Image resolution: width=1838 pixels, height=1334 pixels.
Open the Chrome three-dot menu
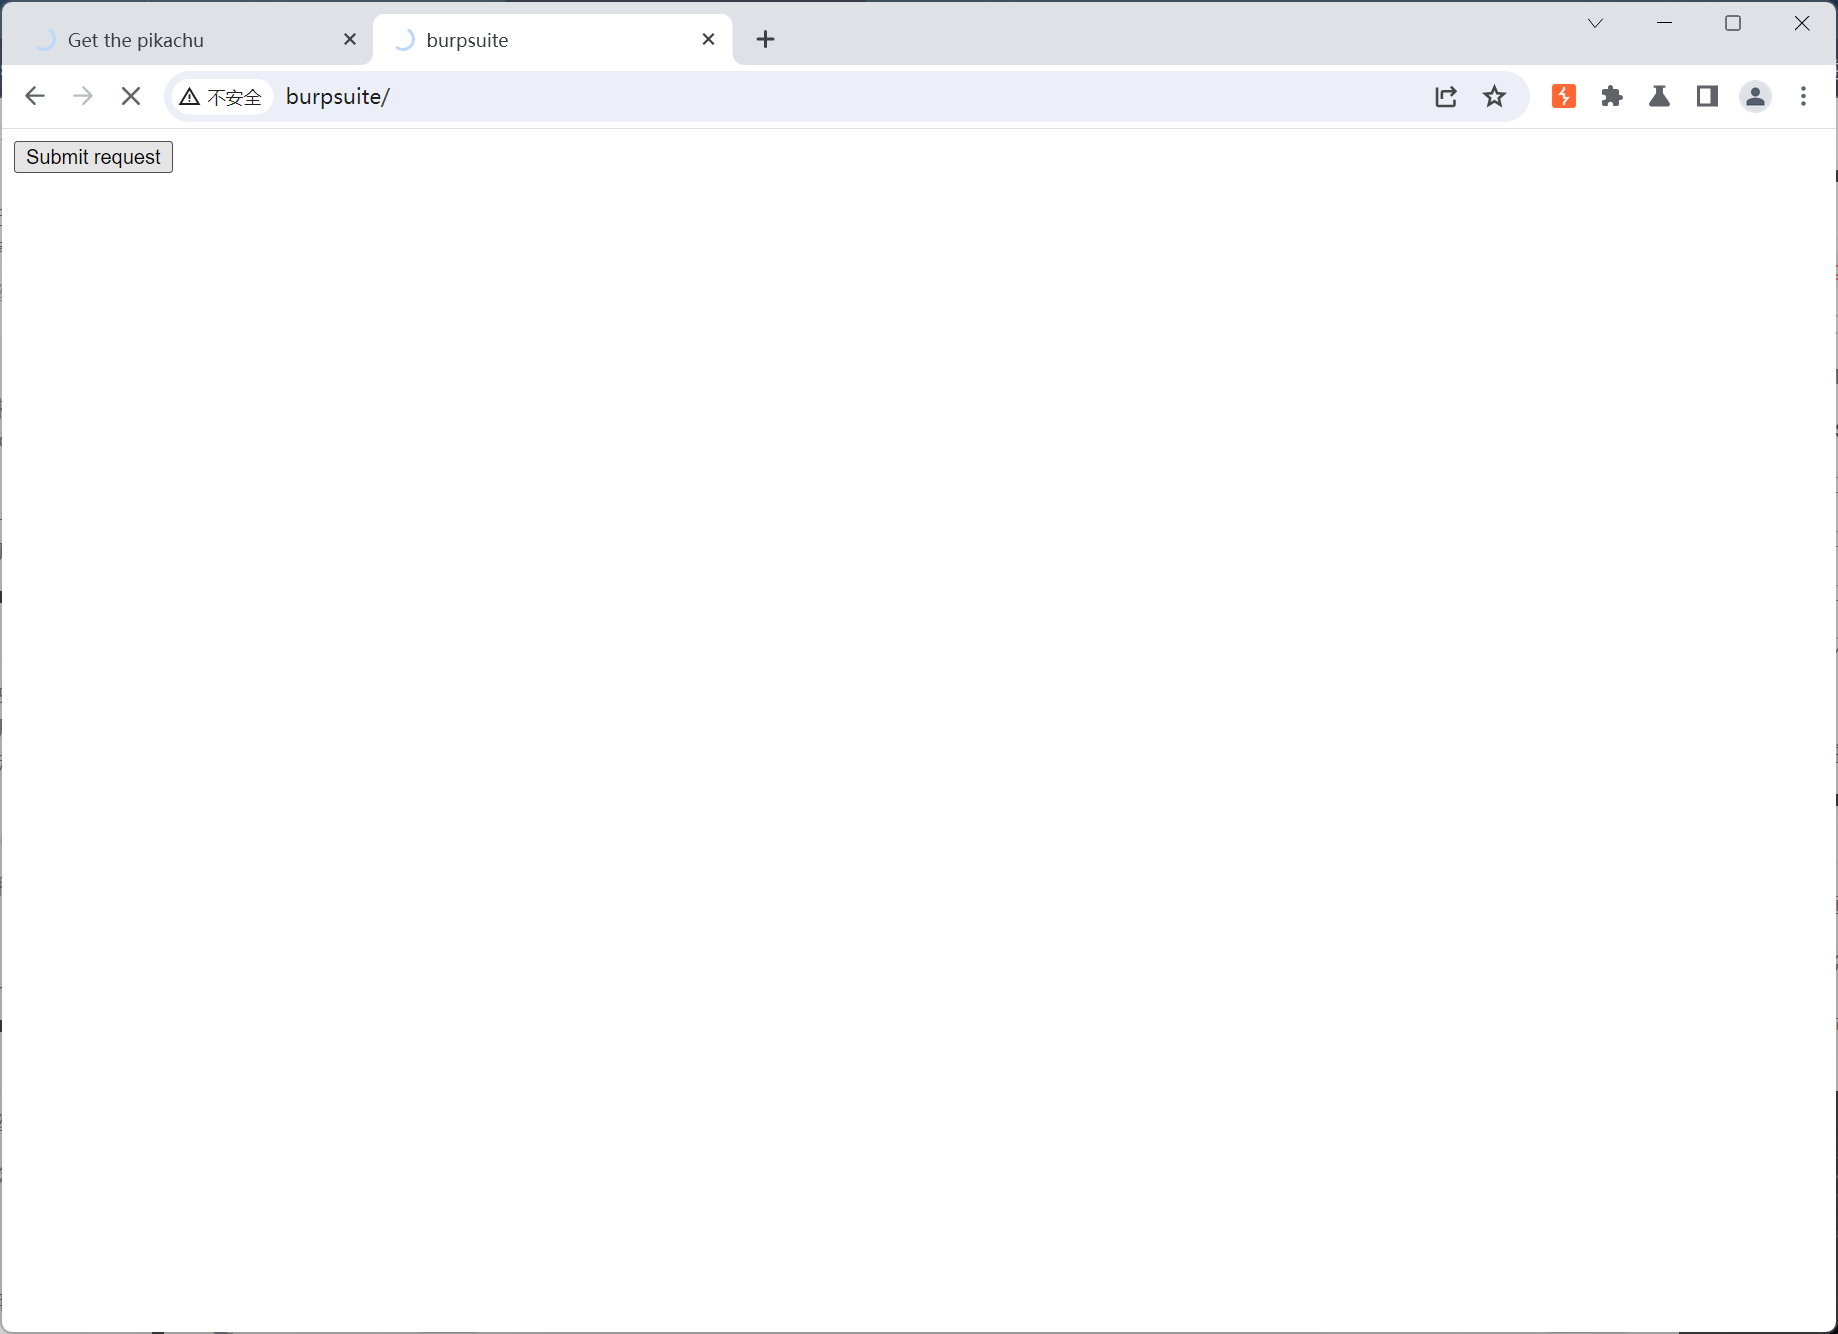pyautogui.click(x=1803, y=96)
